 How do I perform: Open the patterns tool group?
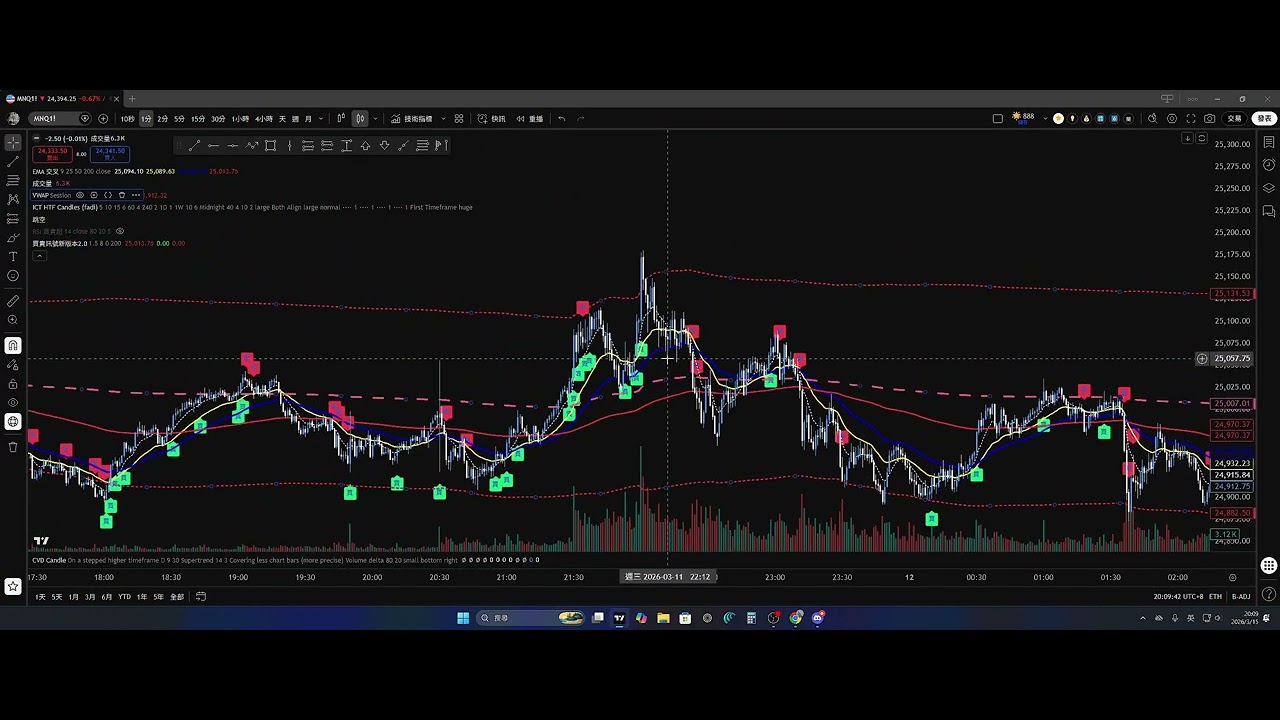click(13, 200)
